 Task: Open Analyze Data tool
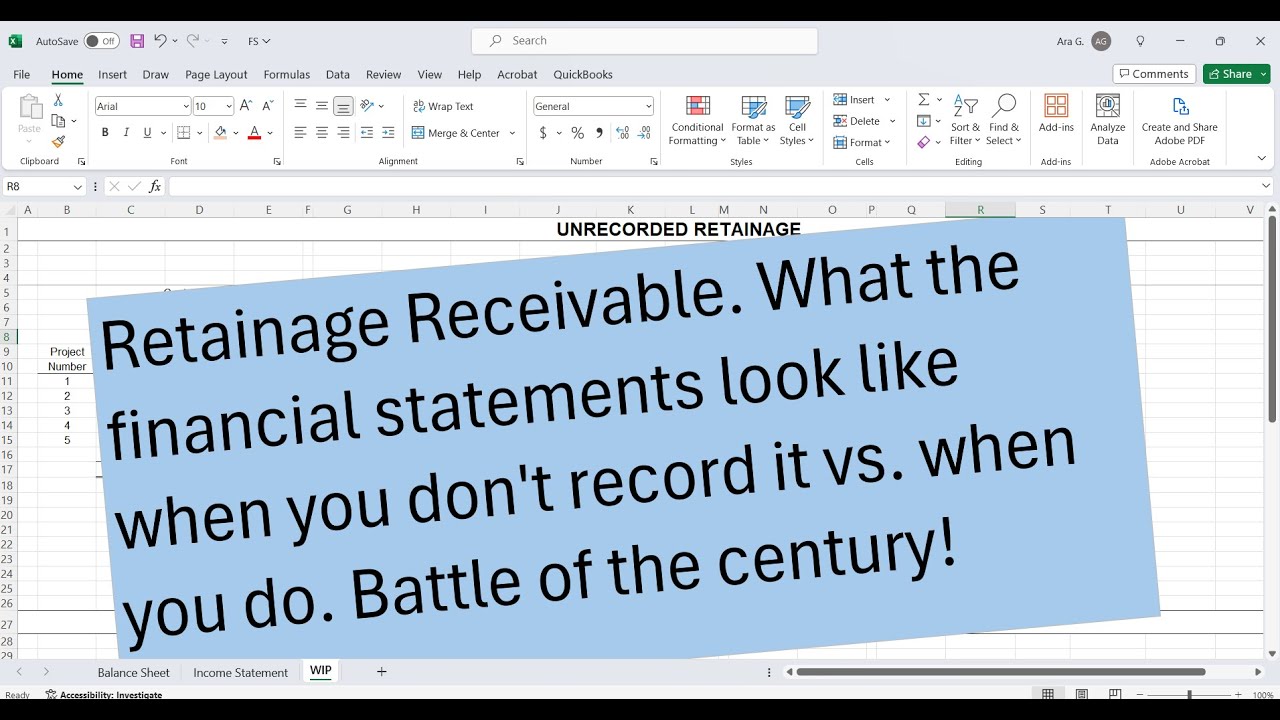point(1108,120)
